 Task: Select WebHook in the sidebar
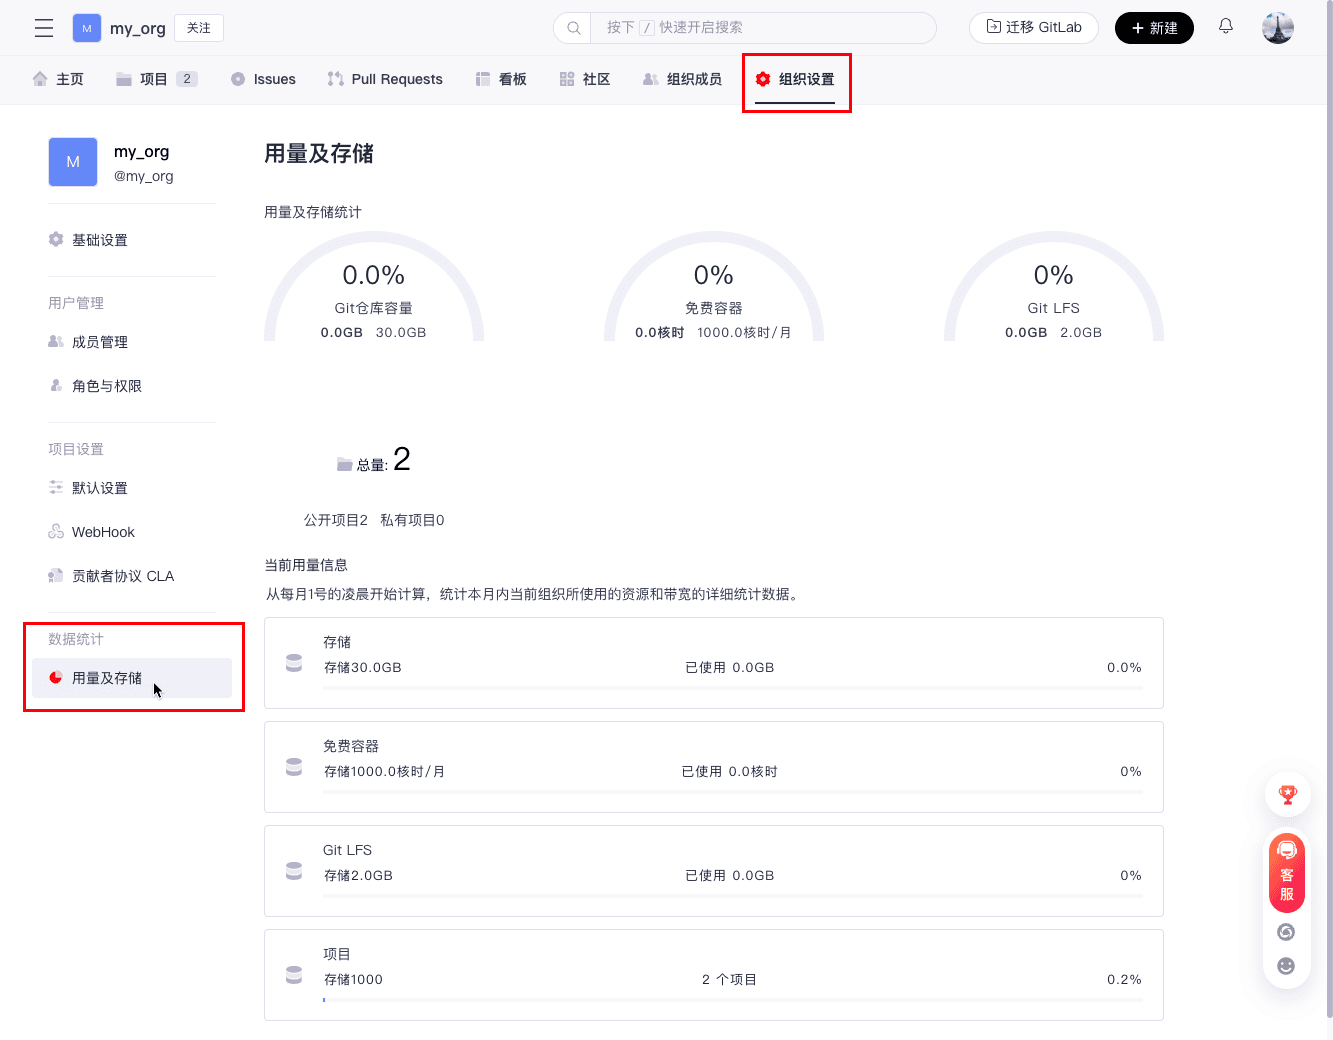pos(102,532)
